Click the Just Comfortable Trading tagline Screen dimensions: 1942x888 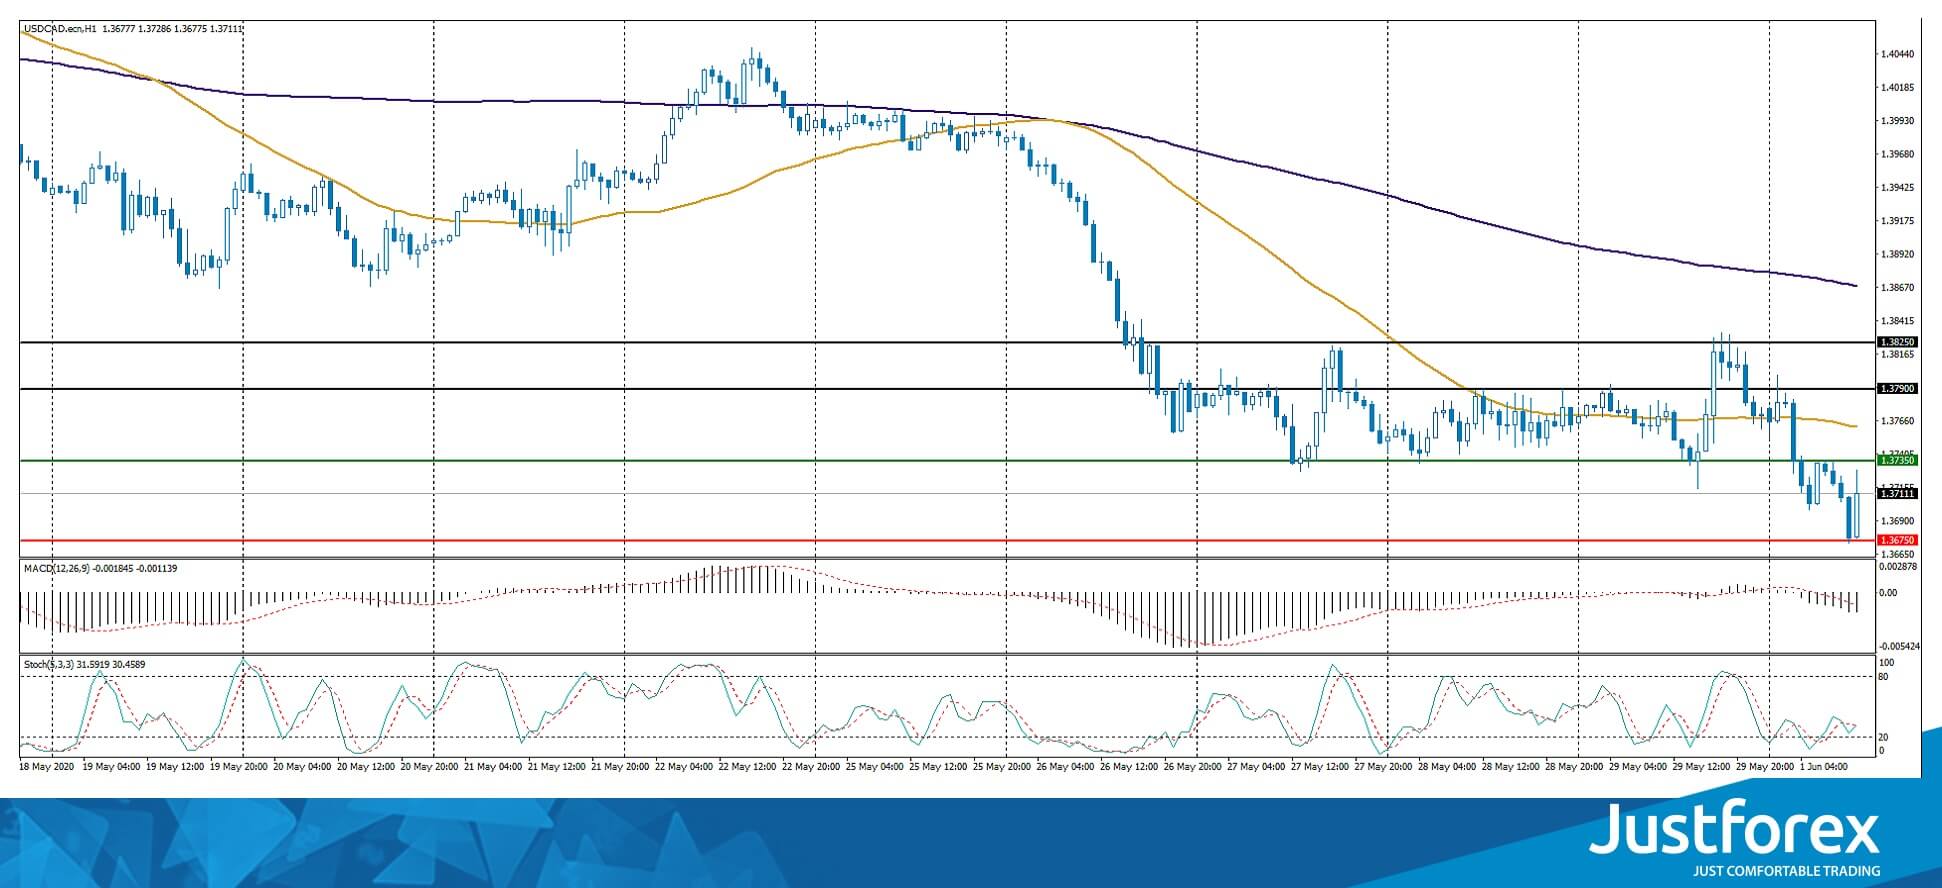tap(1786, 871)
